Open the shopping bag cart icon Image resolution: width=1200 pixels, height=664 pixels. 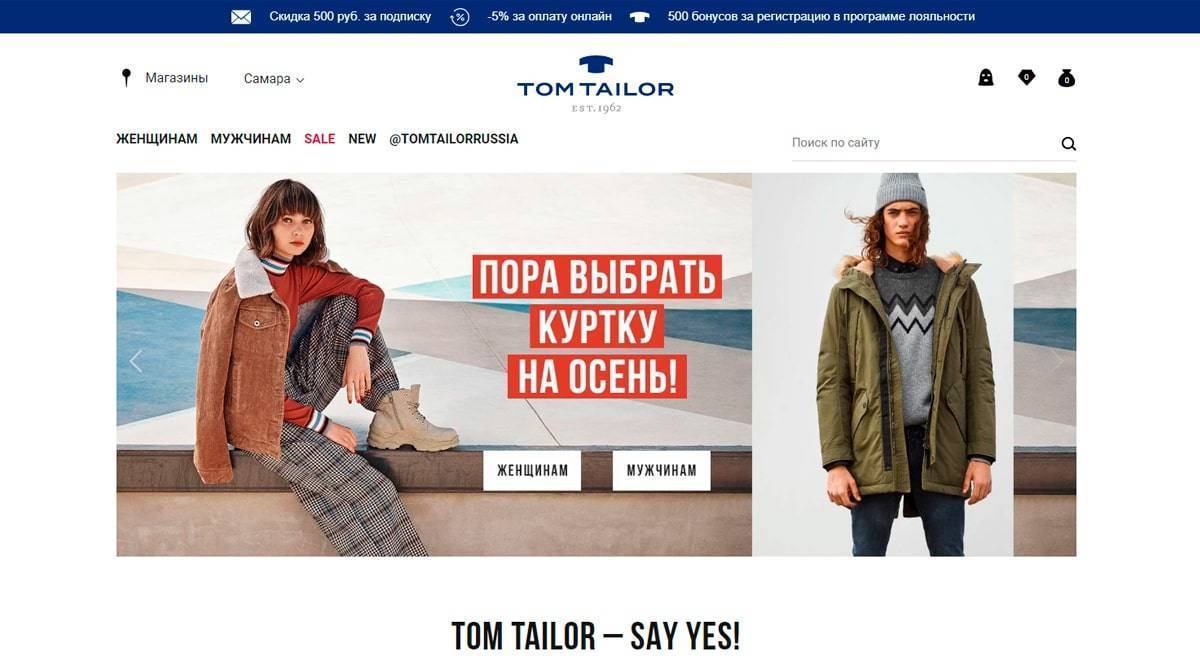point(1067,77)
